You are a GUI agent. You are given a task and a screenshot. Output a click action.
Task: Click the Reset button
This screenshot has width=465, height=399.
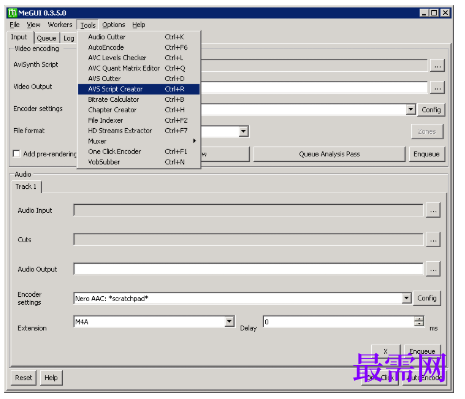tap(23, 378)
